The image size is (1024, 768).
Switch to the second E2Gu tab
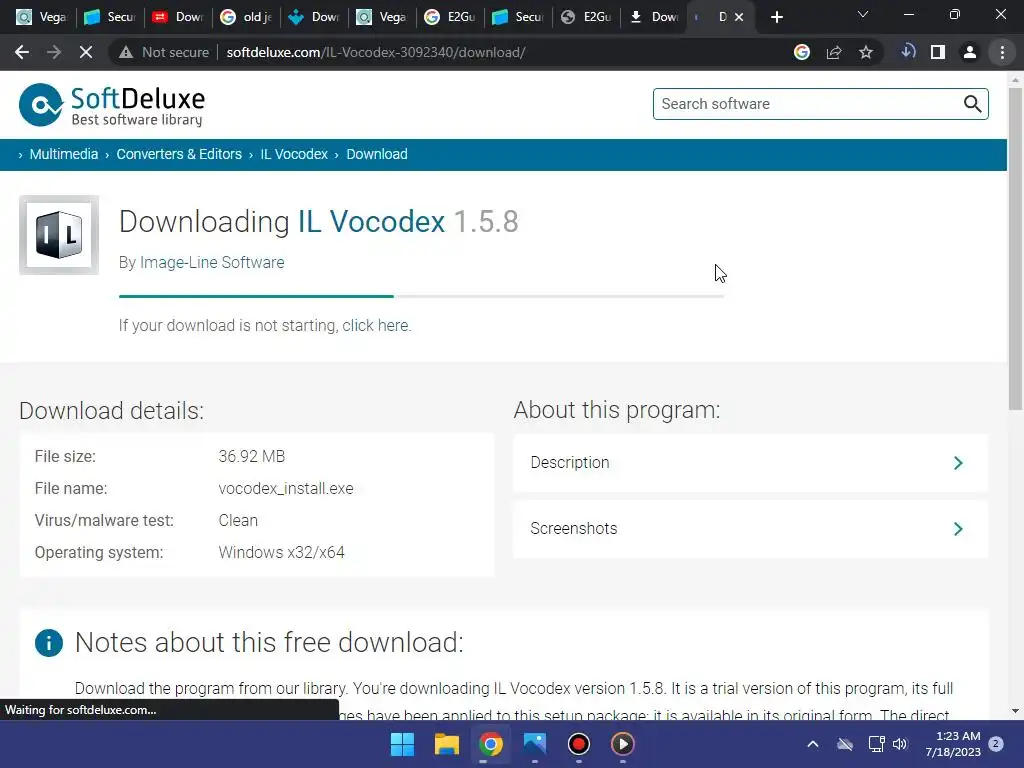coord(586,17)
